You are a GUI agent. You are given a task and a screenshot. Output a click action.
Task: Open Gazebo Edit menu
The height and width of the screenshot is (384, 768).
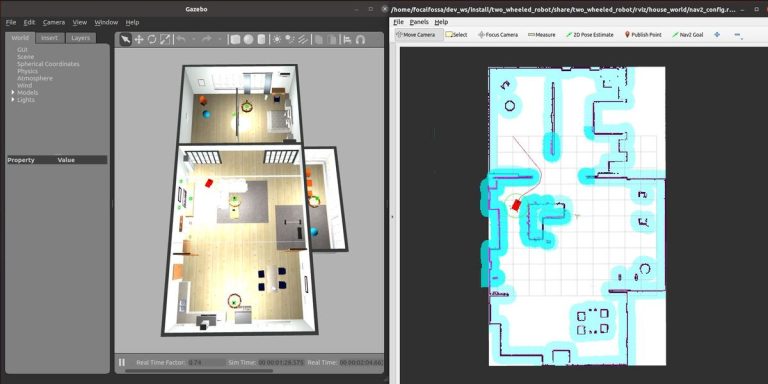click(29, 22)
